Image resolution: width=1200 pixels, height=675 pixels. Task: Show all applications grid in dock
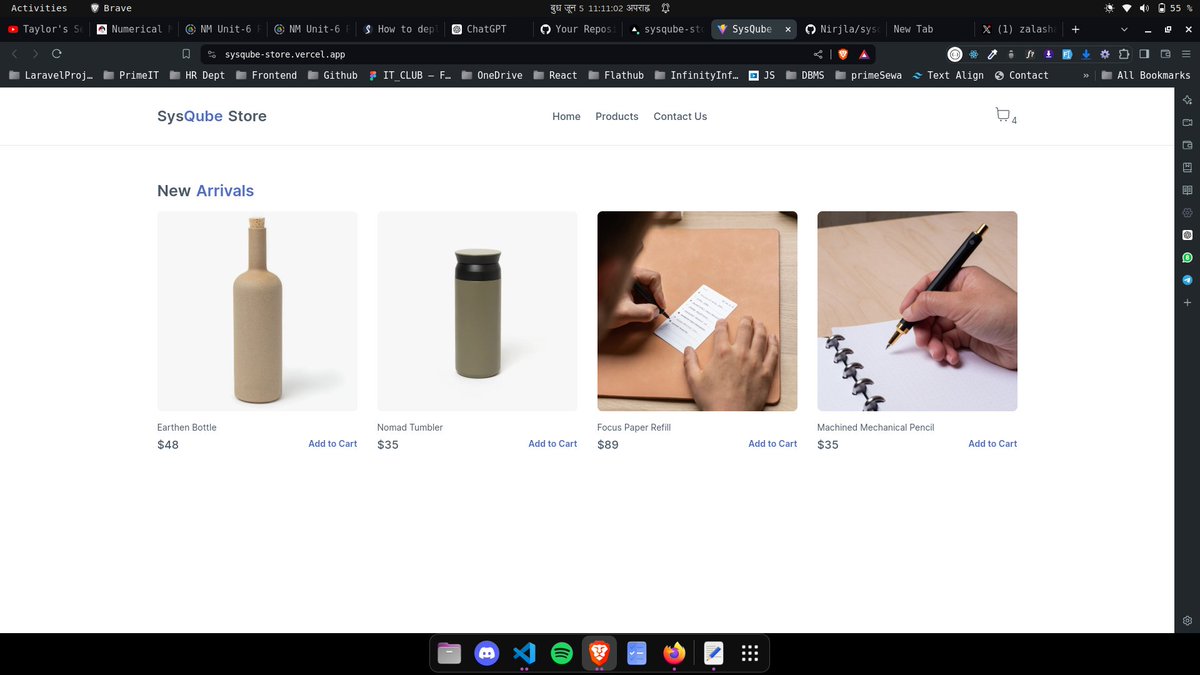point(750,653)
